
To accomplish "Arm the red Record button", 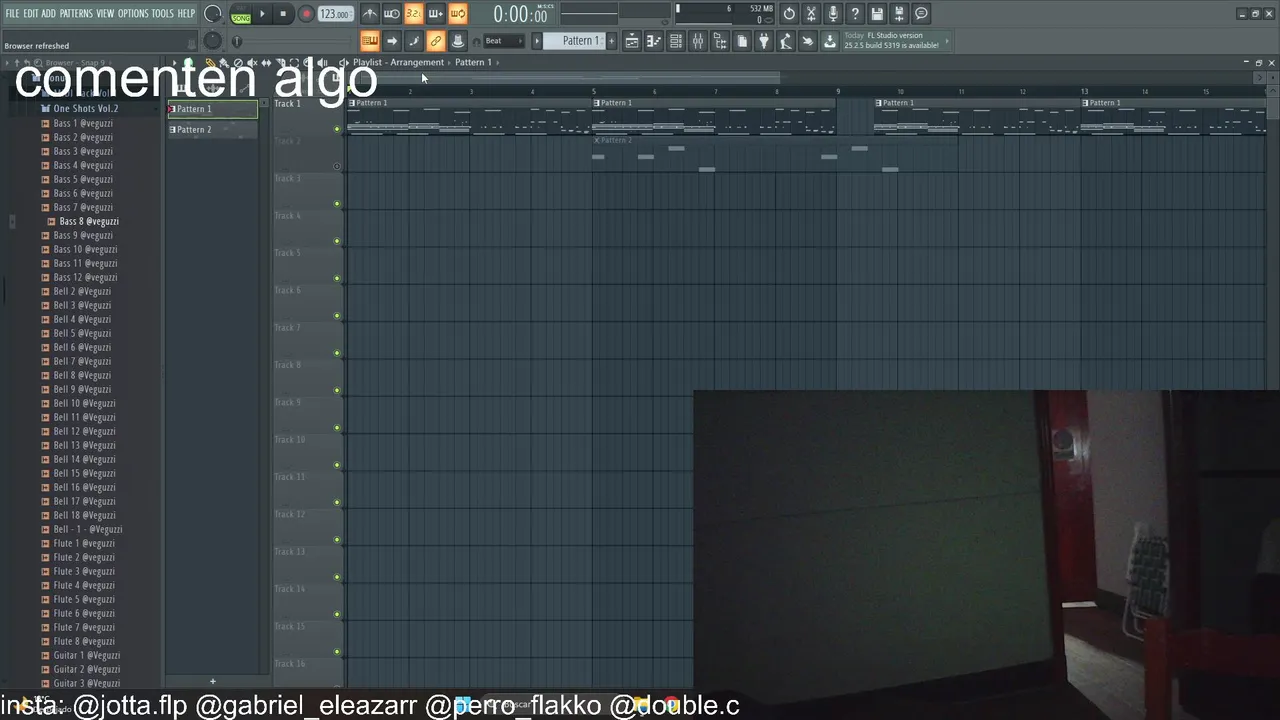I will (x=306, y=14).
